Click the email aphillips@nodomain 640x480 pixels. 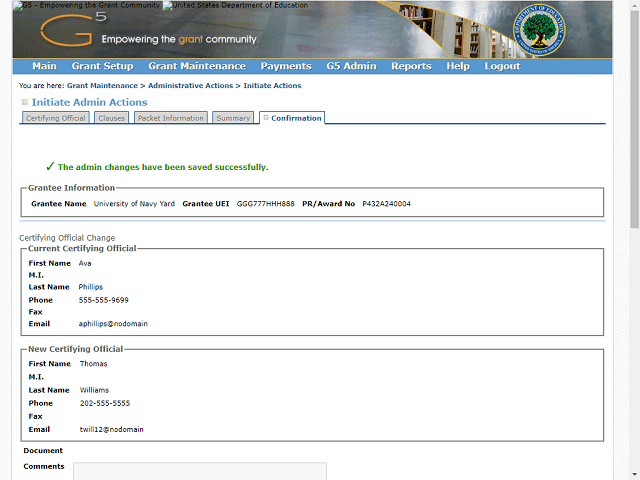[x=113, y=324]
